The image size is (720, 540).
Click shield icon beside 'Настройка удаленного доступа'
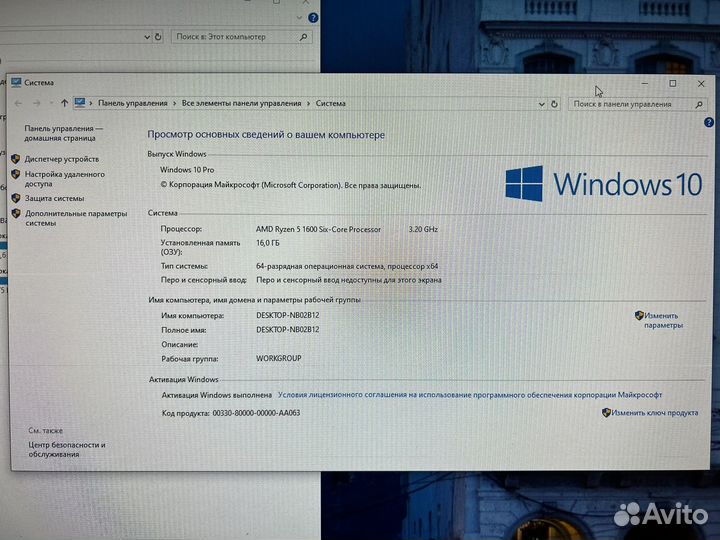click(16, 174)
